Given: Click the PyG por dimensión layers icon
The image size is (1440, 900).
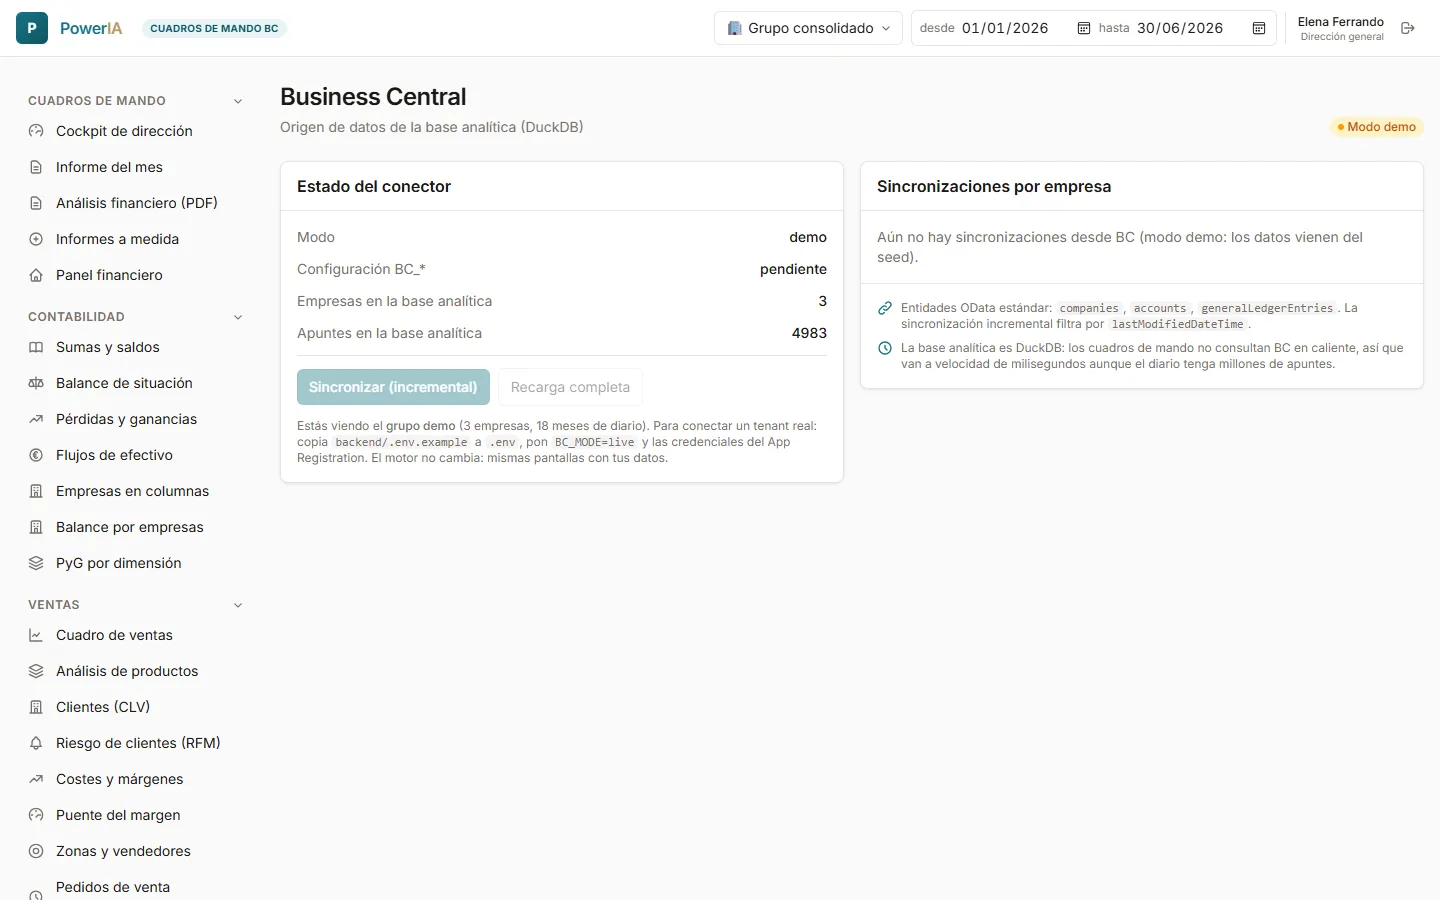Looking at the screenshot, I should (36, 563).
